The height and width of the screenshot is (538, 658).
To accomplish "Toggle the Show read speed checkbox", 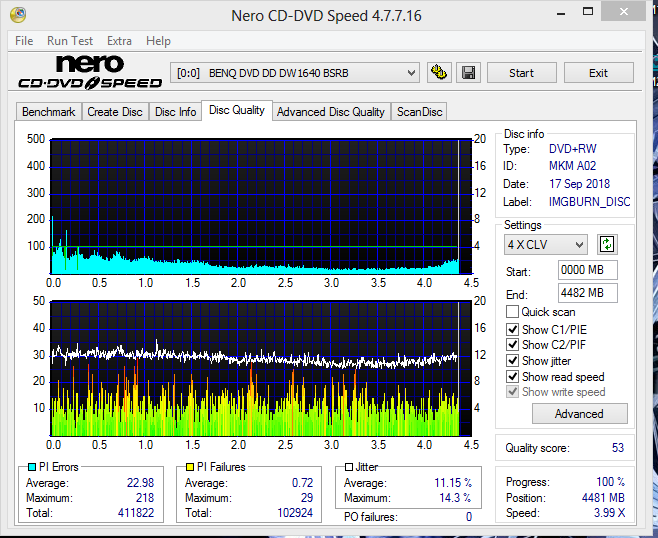I will [x=512, y=376].
